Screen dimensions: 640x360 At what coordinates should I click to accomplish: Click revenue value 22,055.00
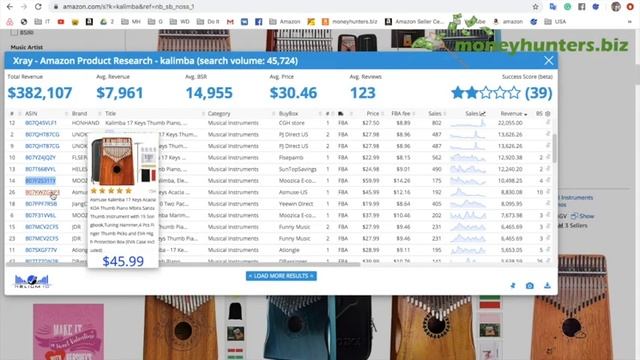point(510,122)
